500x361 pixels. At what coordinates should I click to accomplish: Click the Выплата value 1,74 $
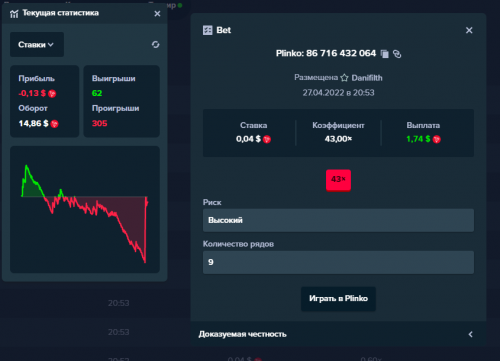coord(418,139)
